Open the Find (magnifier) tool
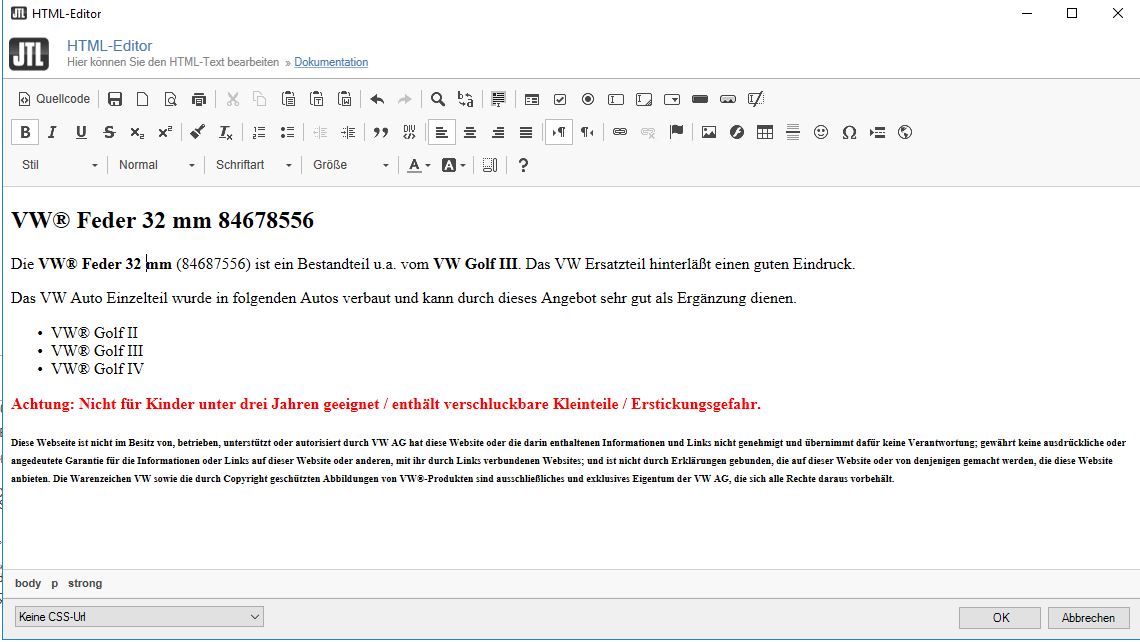Viewport: 1140px width, 642px height. [437, 99]
